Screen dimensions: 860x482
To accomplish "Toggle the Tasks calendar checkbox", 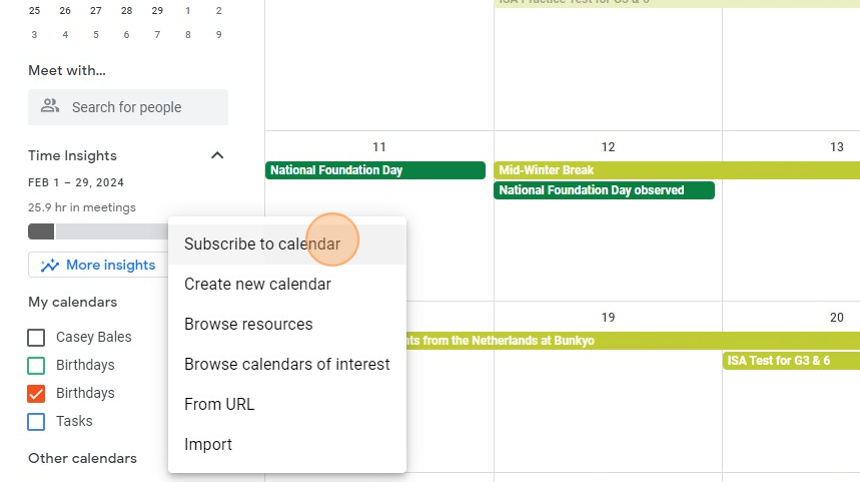I will coord(36,421).
